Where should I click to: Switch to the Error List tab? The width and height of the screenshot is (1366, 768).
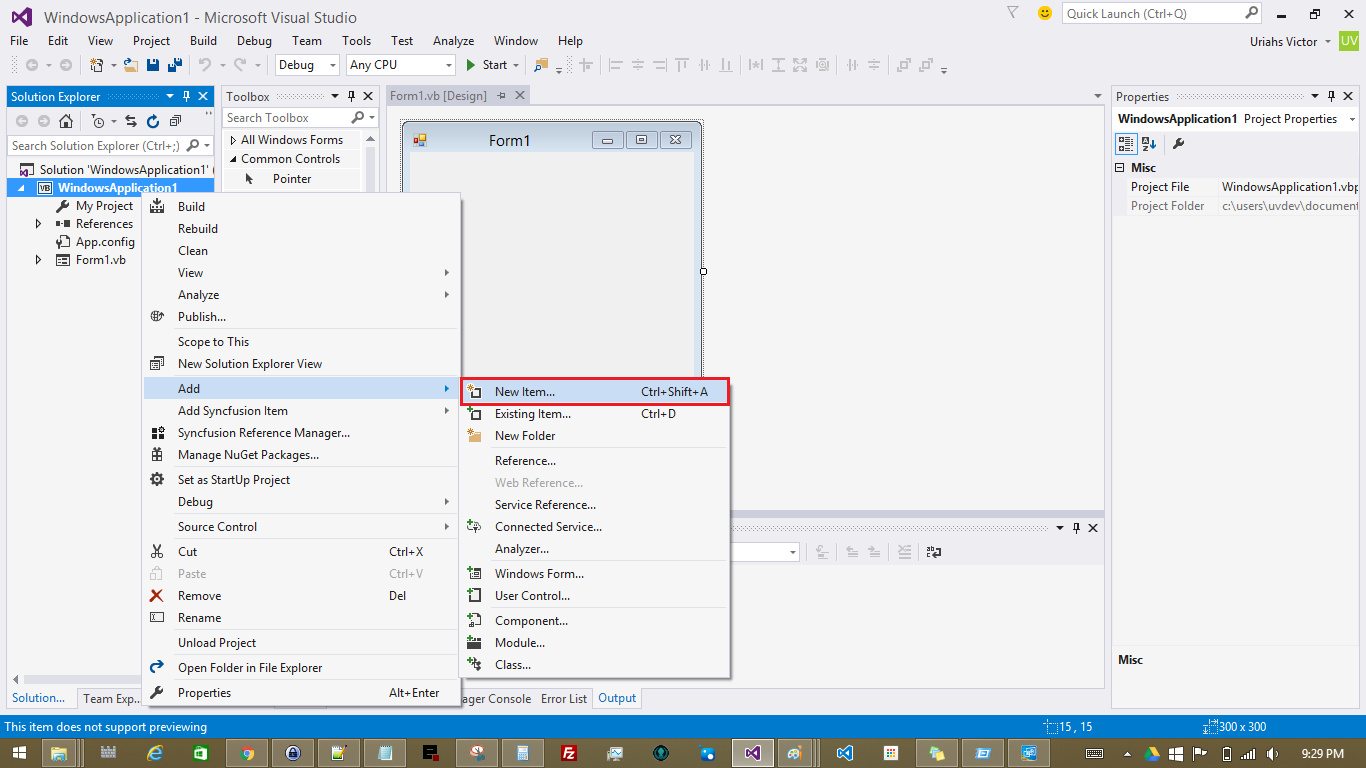[564, 699]
